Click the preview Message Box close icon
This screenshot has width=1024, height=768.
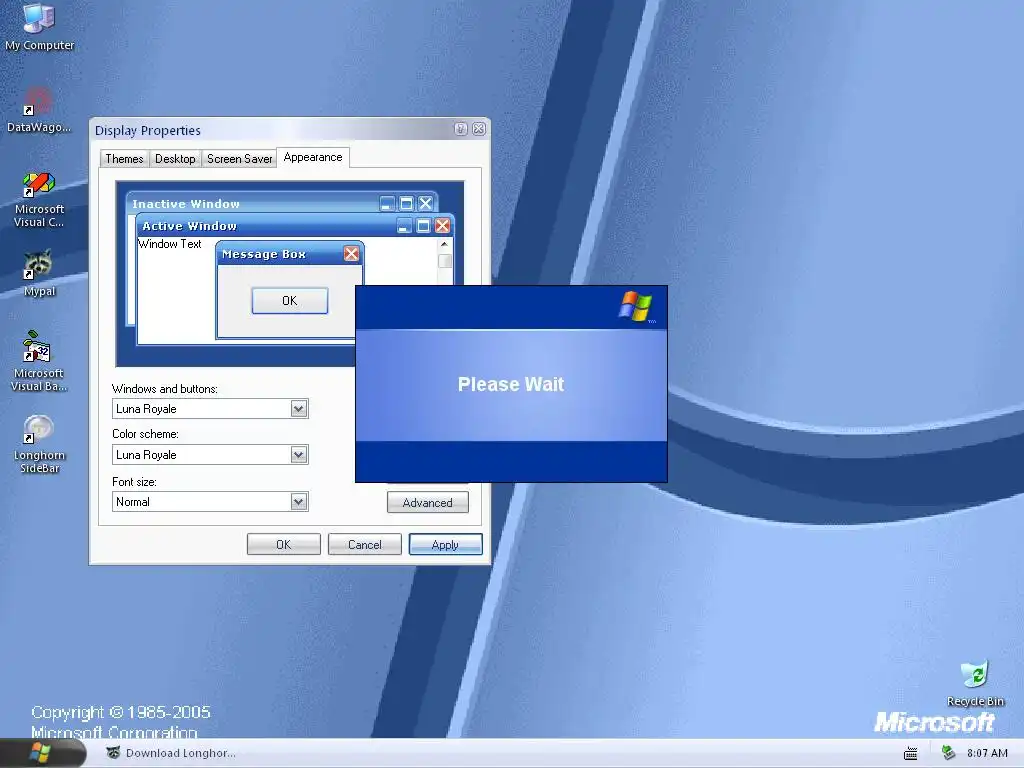[351, 253]
